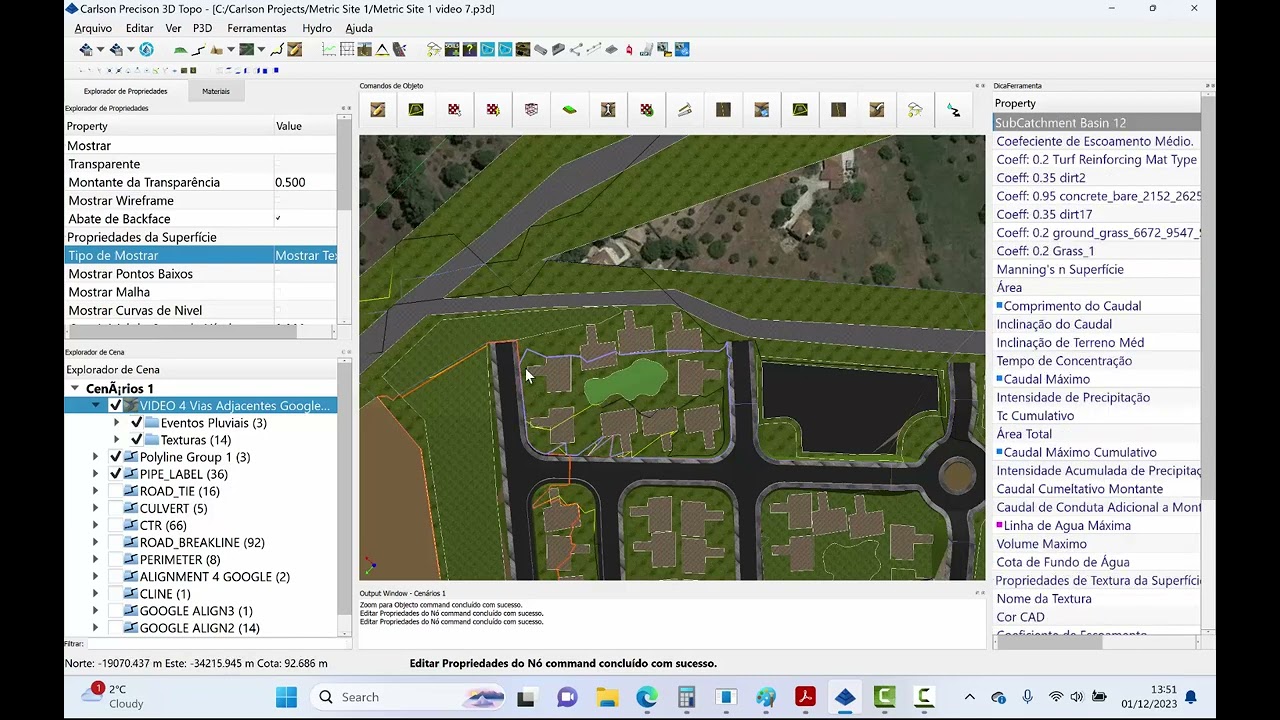Viewport: 1280px width, 720px height.
Task: Select SubCatchment Basin 12 header row
Action: point(1097,123)
